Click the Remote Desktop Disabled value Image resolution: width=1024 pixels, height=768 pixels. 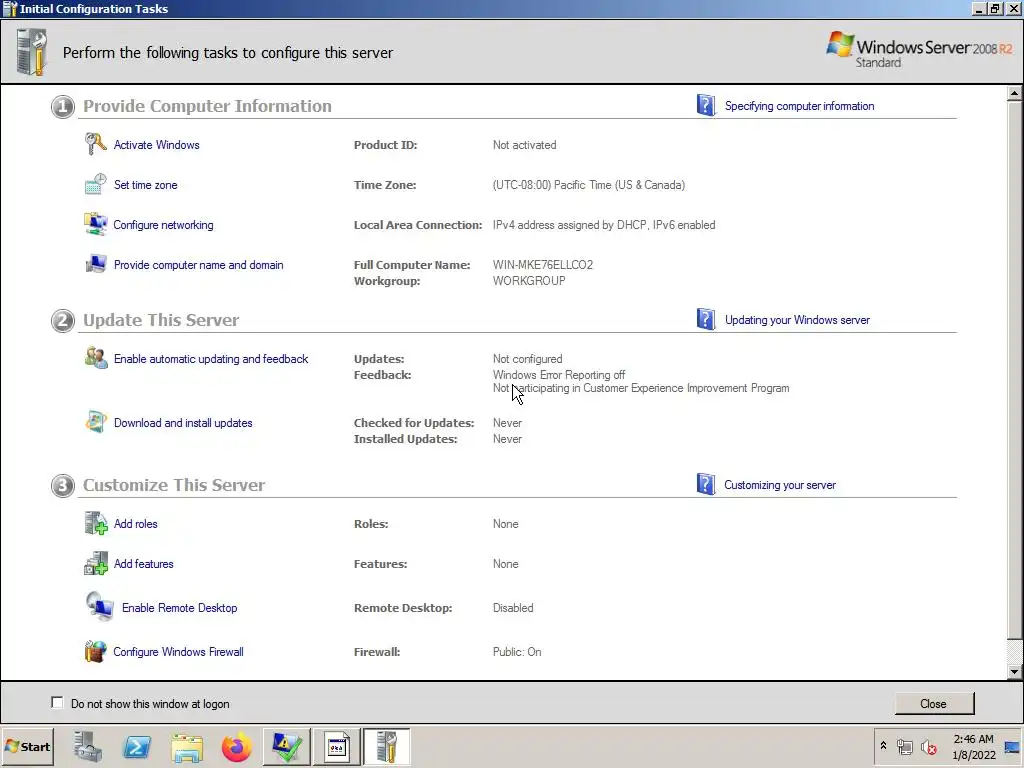513,607
